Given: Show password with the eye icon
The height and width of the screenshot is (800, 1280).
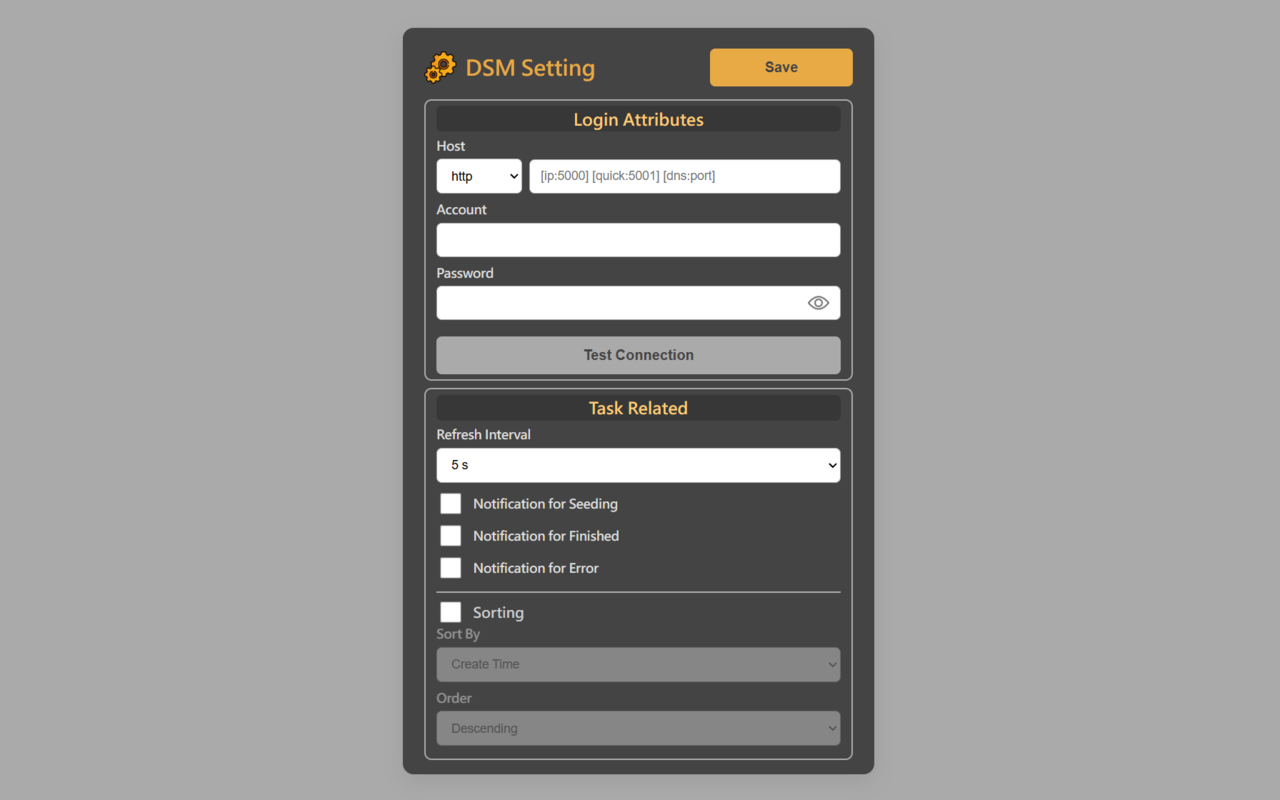Looking at the screenshot, I should tap(818, 303).
